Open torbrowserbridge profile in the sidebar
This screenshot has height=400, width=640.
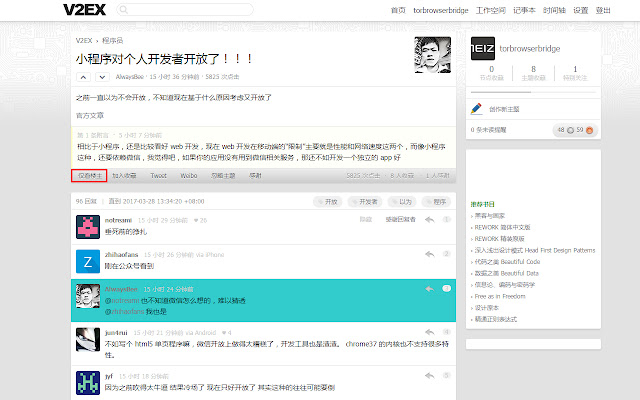[530, 49]
